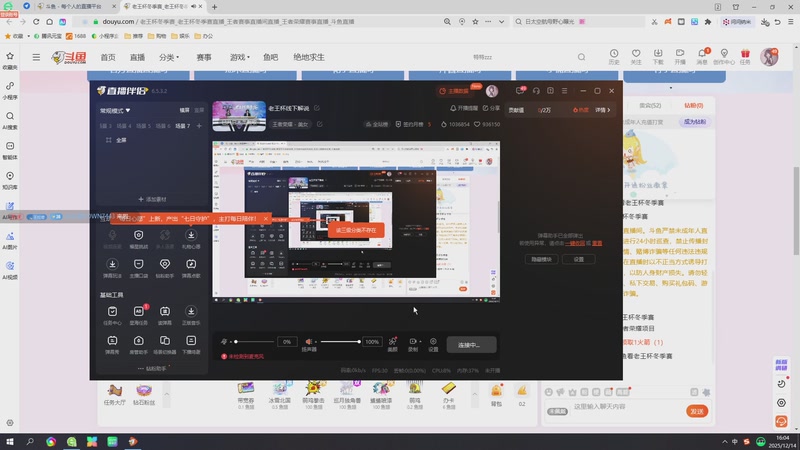This screenshot has height=450, width=800.
Task: Edit the stream title with pencil icon
Action: [317, 108]
